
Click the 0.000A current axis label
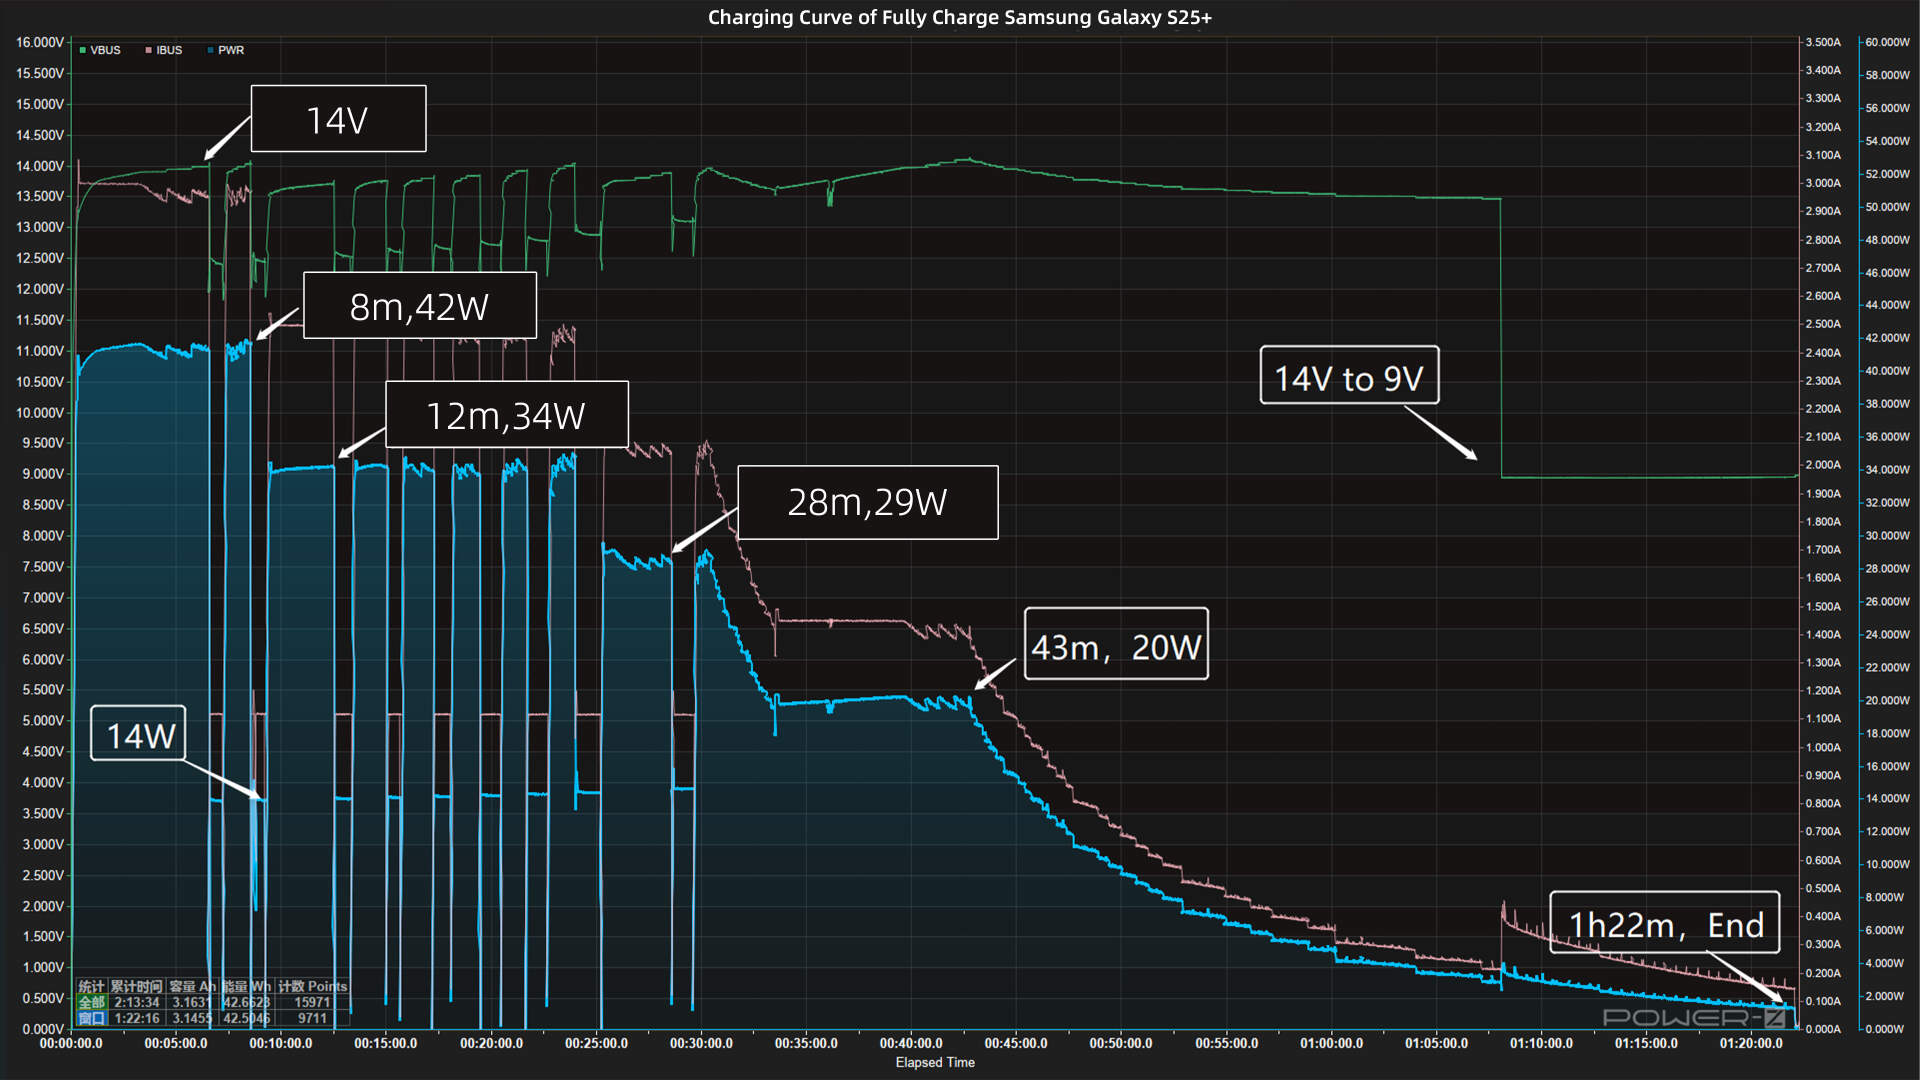[x=1823, y=1029]
